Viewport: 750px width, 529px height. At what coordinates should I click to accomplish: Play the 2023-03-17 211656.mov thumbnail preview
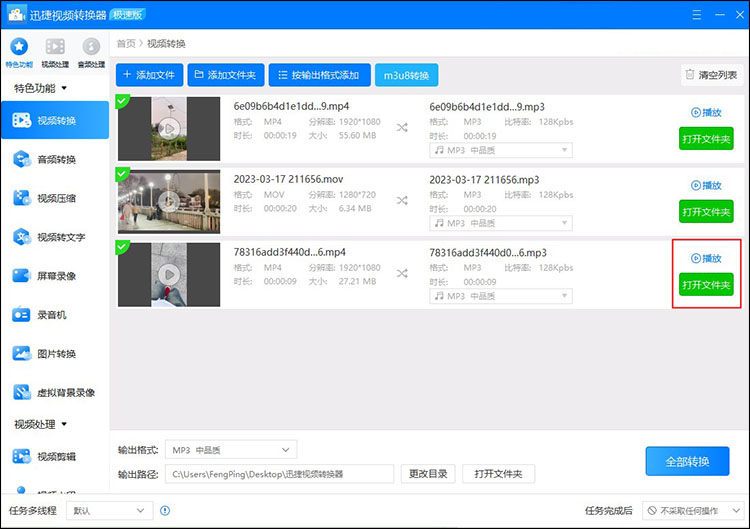169,201
